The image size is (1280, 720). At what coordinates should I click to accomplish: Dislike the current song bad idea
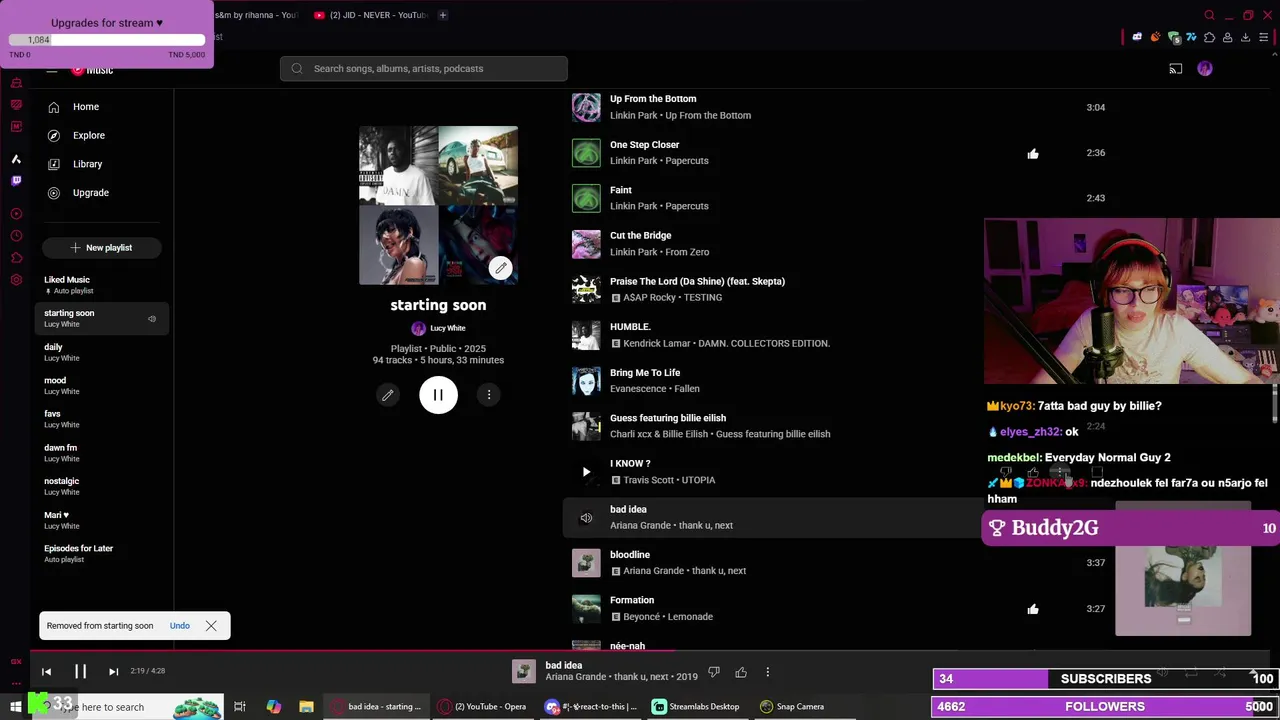click(714, 672)
